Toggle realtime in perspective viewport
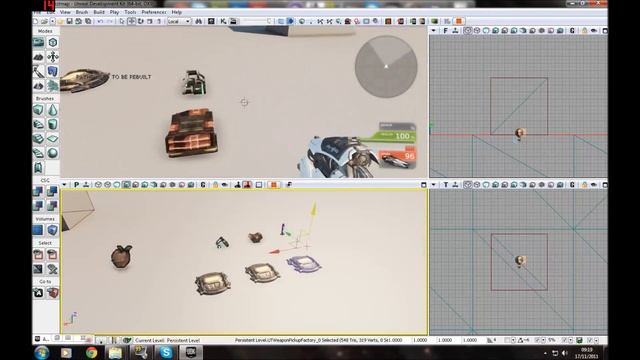Viewport: 640px width, 360px height. tap(86, 185)
